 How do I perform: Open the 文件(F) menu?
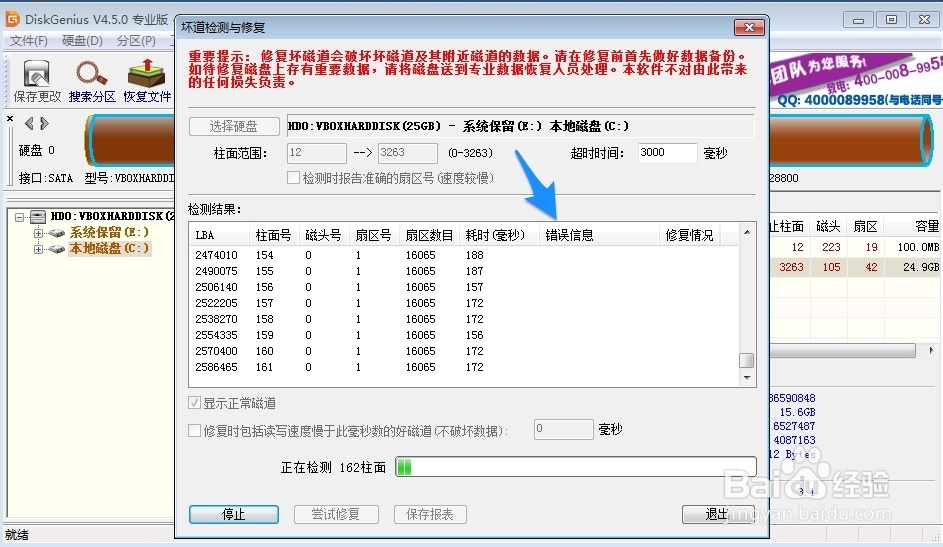pos(29,41)
